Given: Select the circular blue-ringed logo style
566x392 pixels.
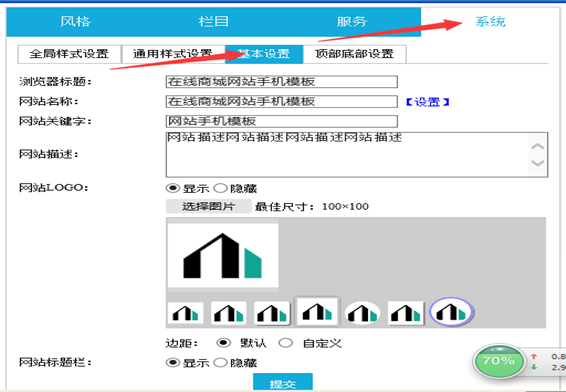Looking at the screenshot, I should click(x=451, y=312).
